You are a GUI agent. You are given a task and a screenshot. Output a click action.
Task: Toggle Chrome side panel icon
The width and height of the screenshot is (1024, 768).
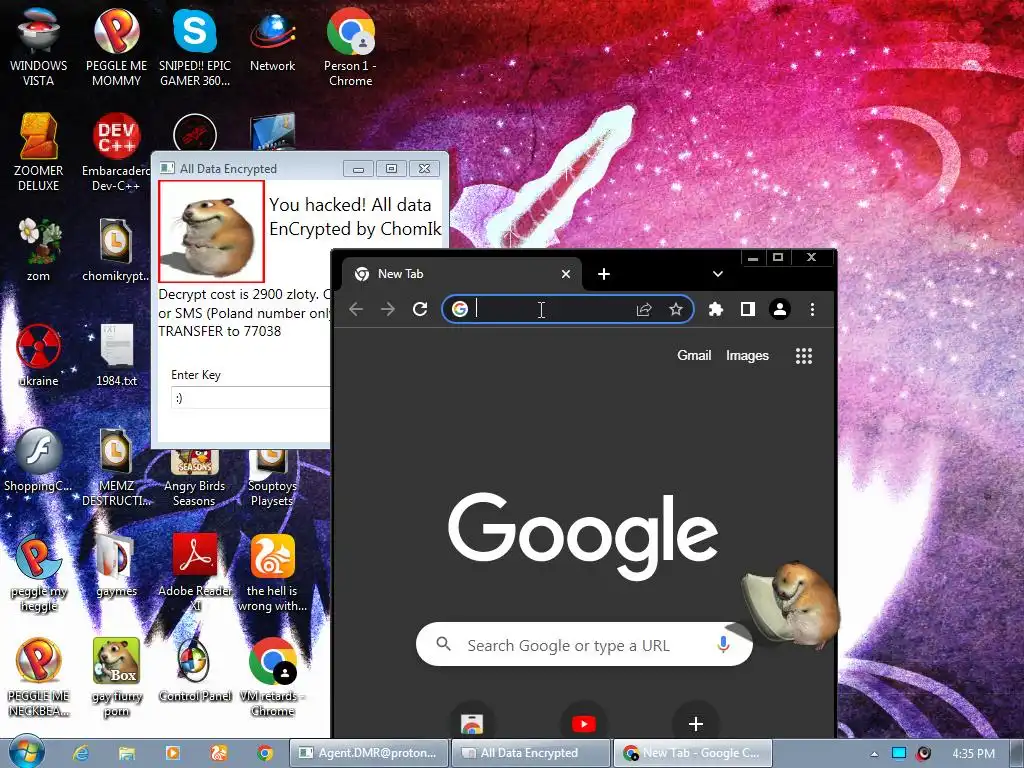point(748,309)
